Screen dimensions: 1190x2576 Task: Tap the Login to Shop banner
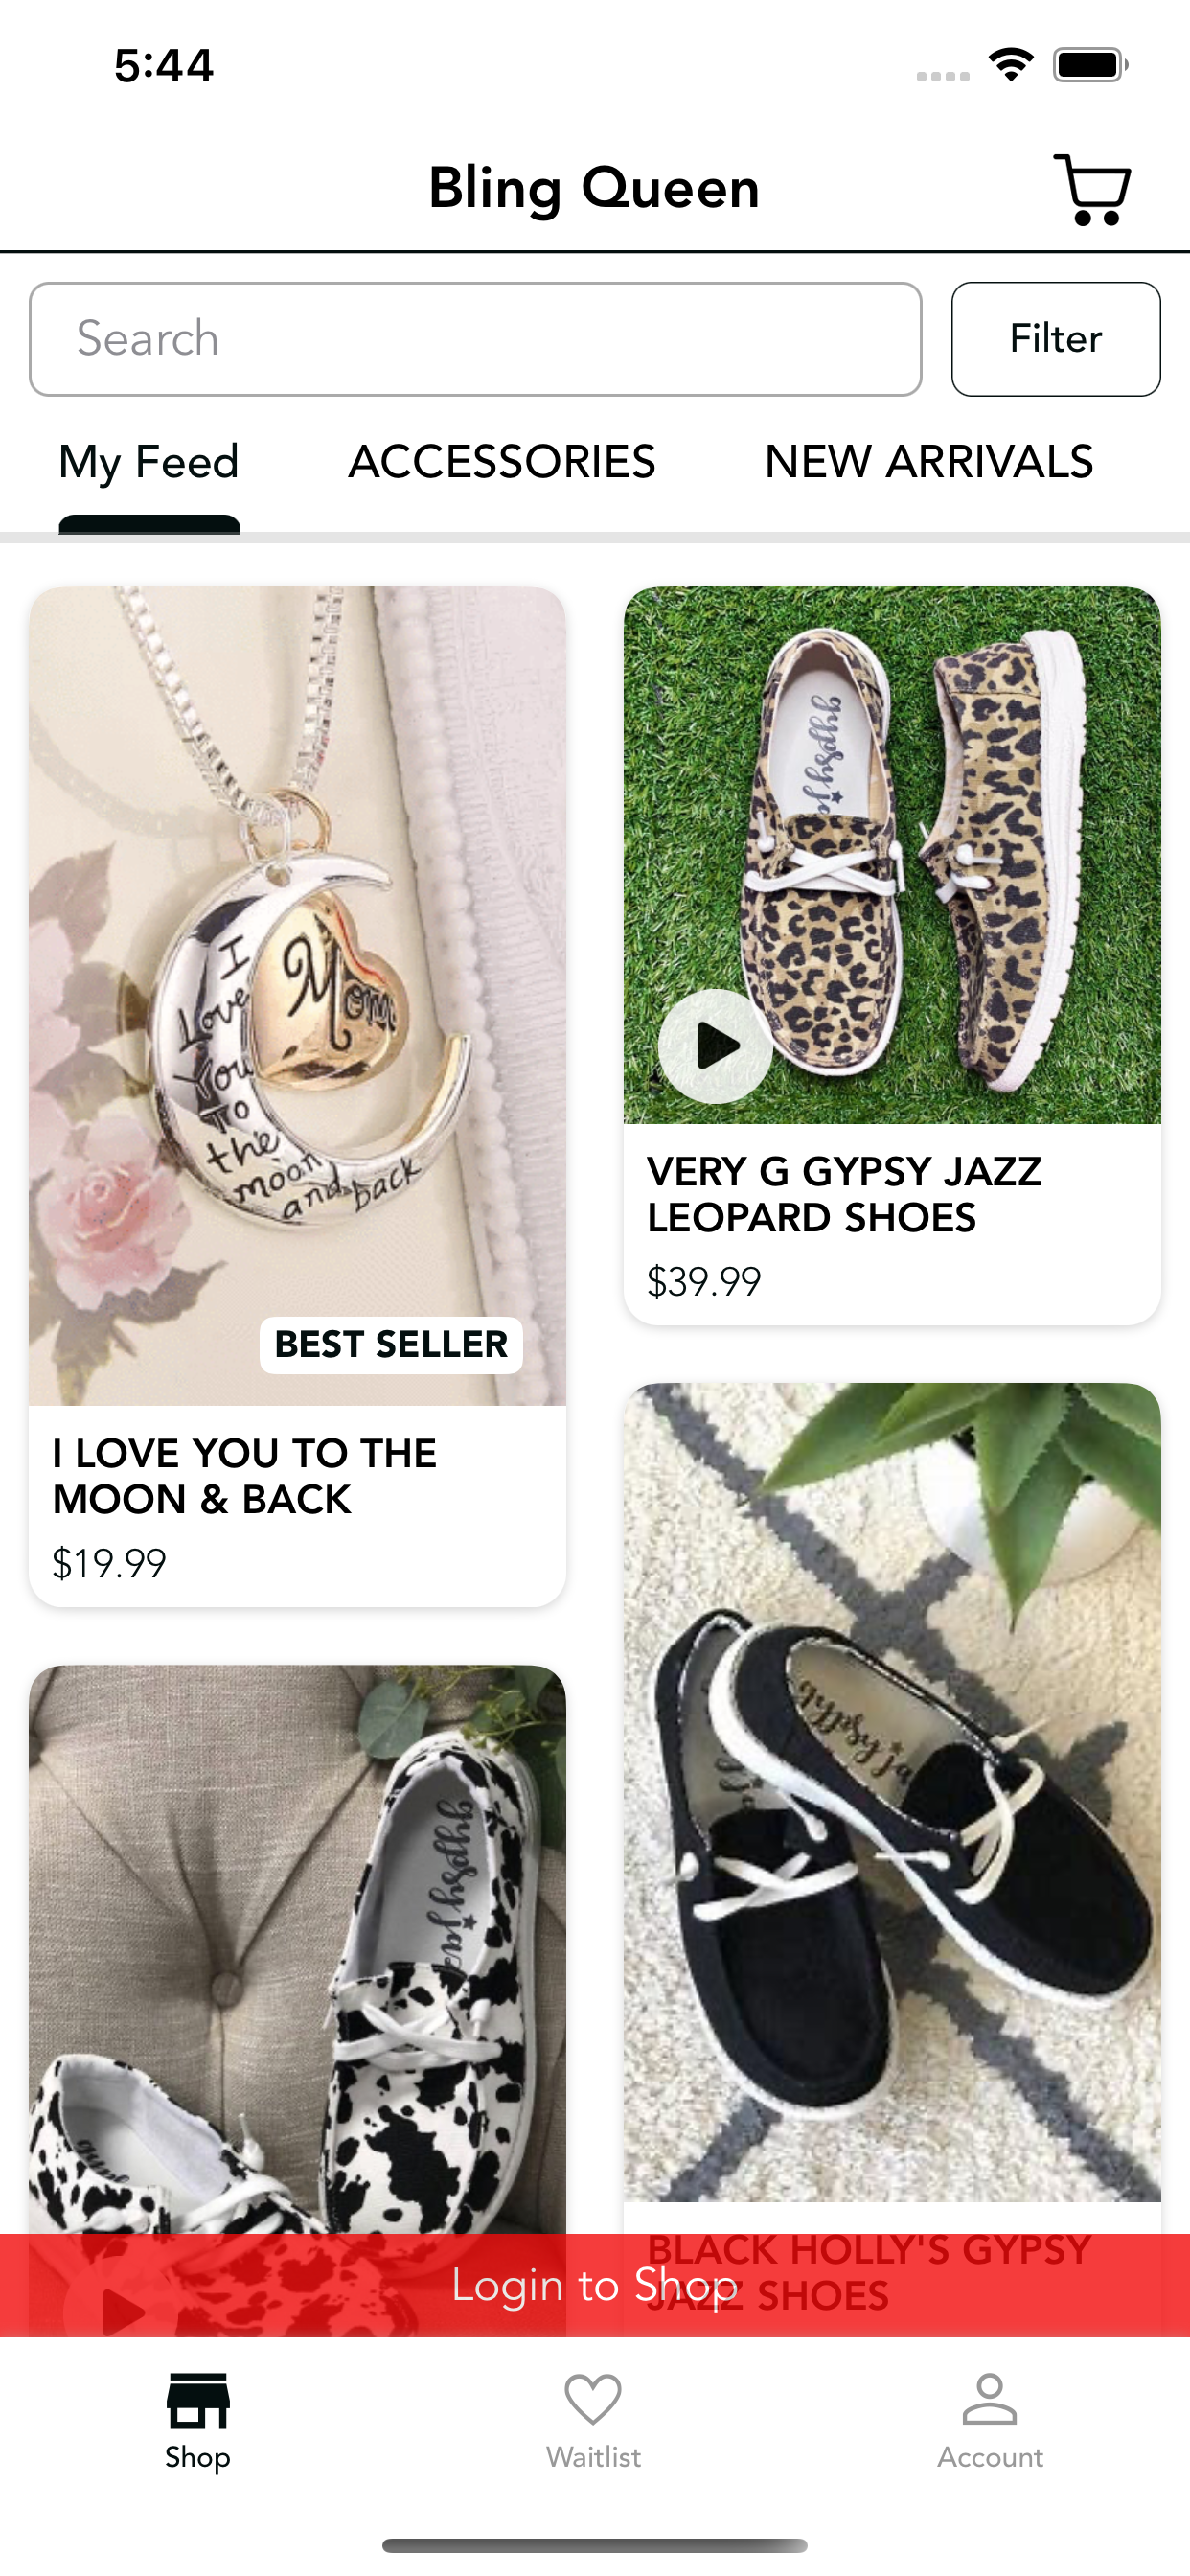click(x=595, y=2285)
